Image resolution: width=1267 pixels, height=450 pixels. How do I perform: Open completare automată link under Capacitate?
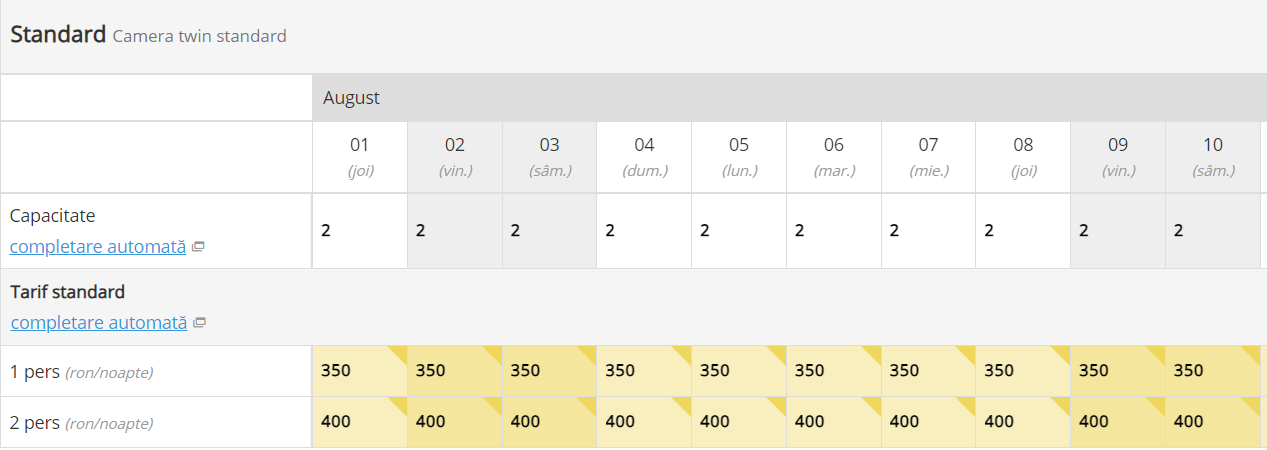click(x=97, y=246)
